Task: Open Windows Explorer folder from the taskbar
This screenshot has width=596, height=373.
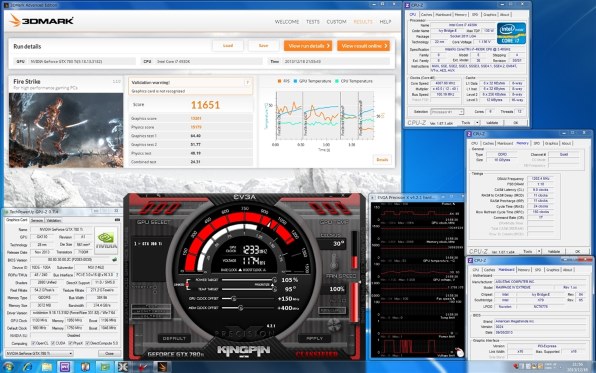Action: 46,367
